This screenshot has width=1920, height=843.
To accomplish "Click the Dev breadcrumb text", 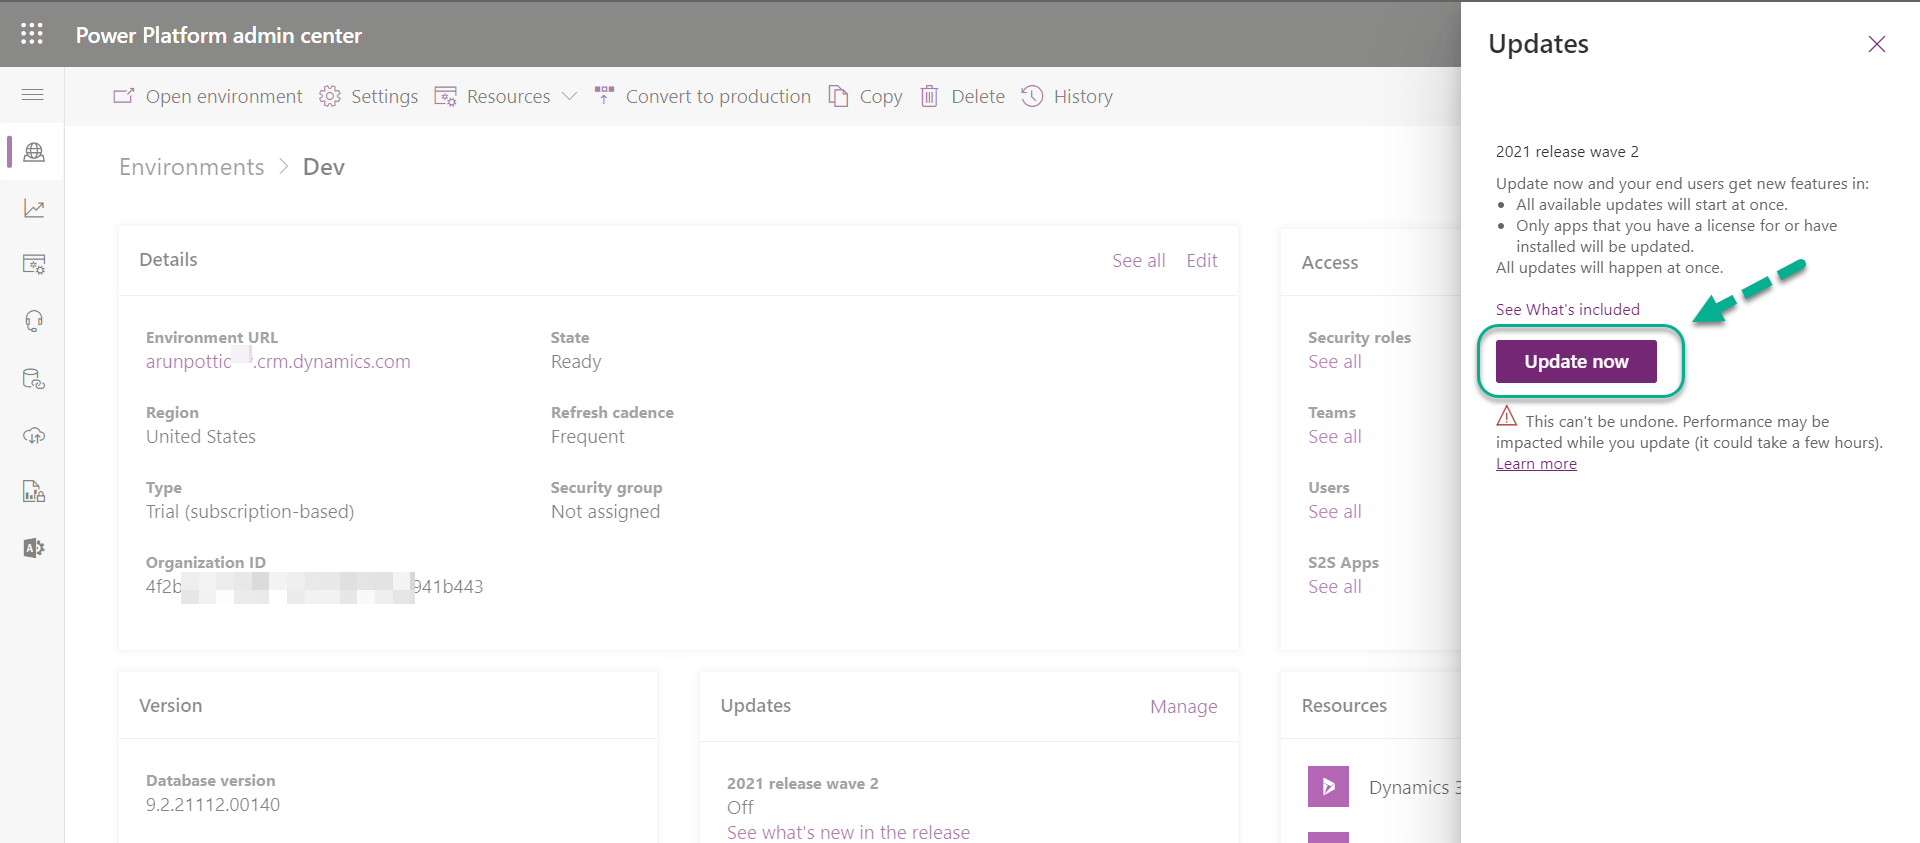I will pyautogui.click(x=324, y=167).
